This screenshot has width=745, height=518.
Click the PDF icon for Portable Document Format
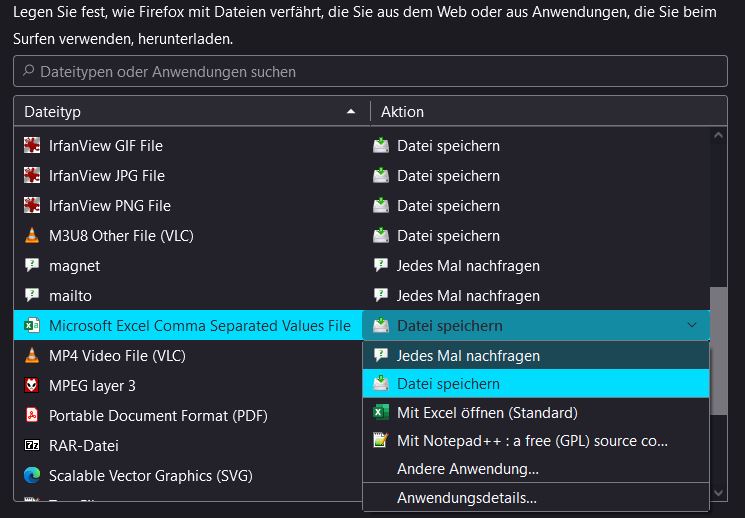pyautogui.click(x=32, y=415)
